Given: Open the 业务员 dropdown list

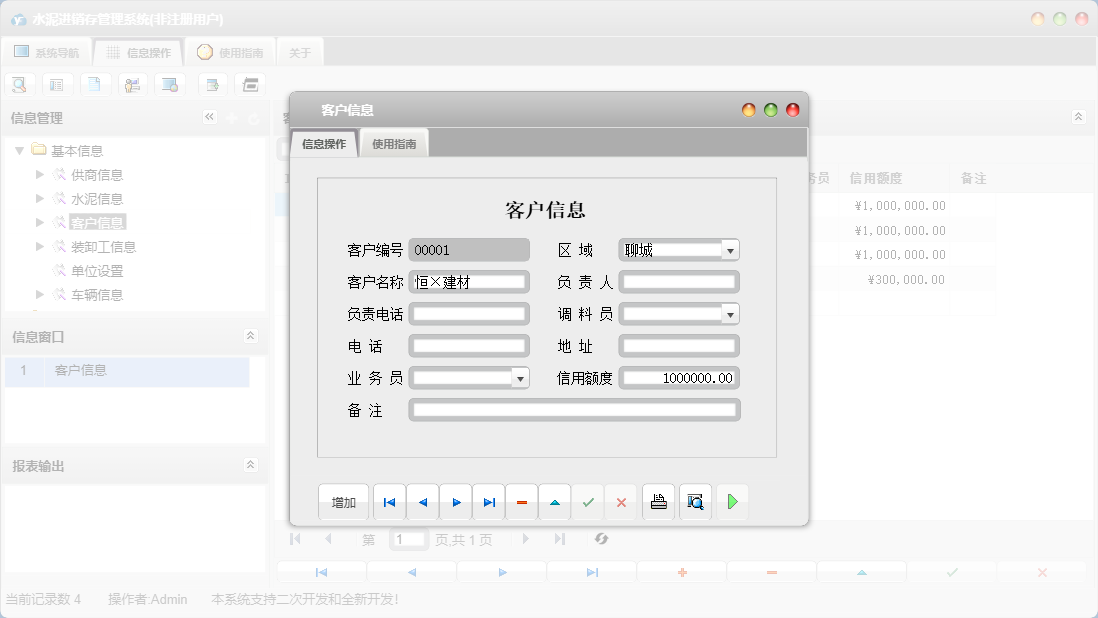Looking at the screenshot, I should click(520, 377).
